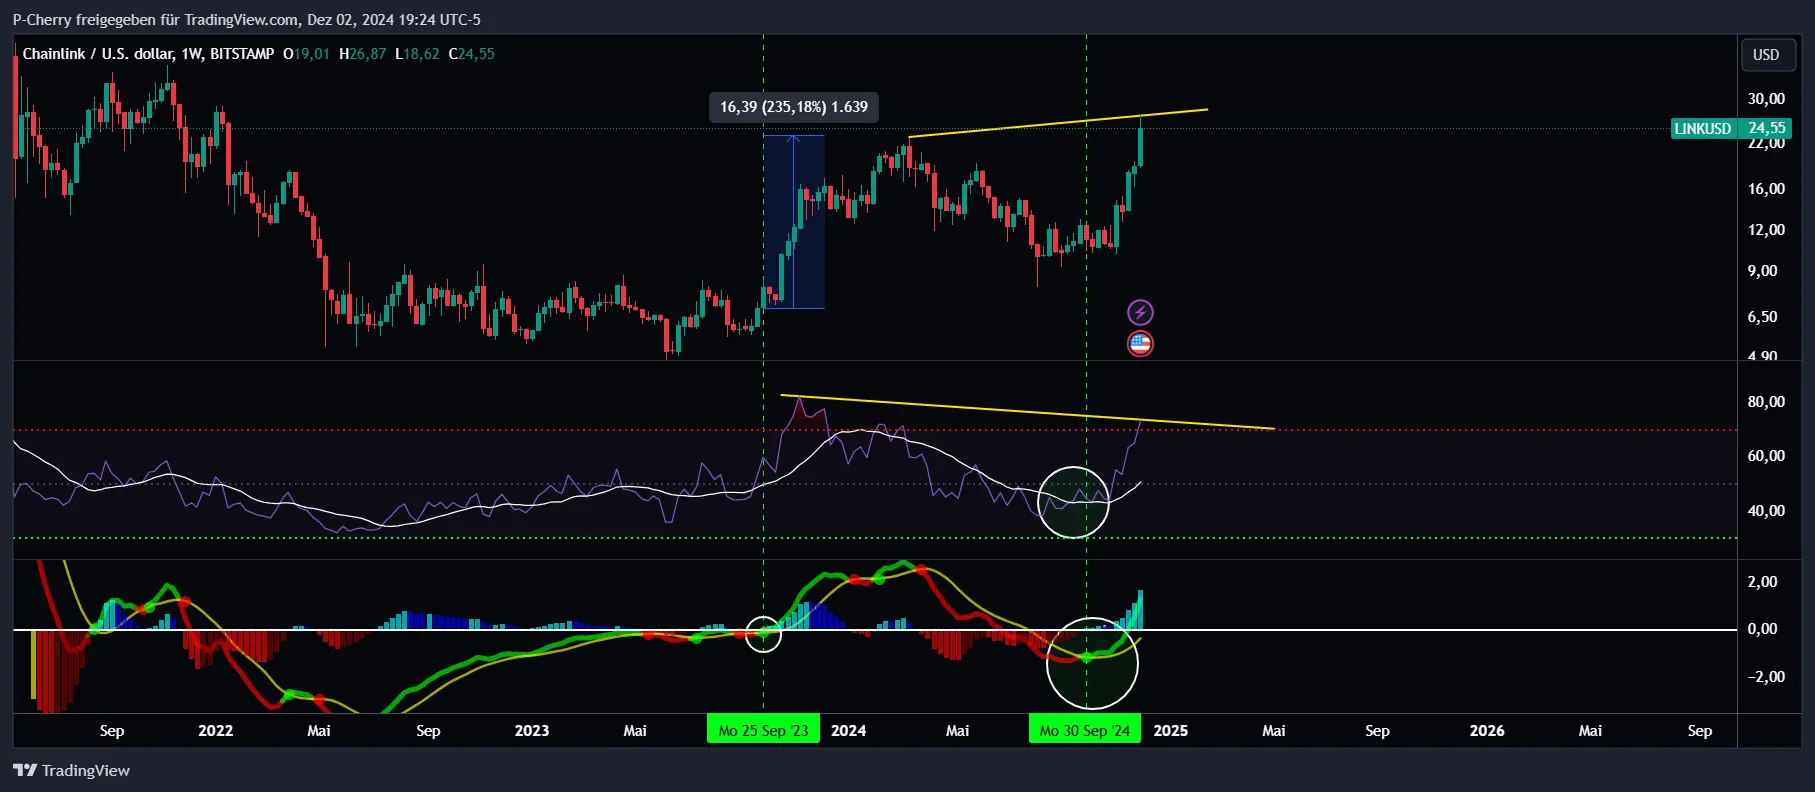This screenshot has height=792, width=1815.
Task: Click the close value C24,55 in header
Action: [x=471, y=54]
